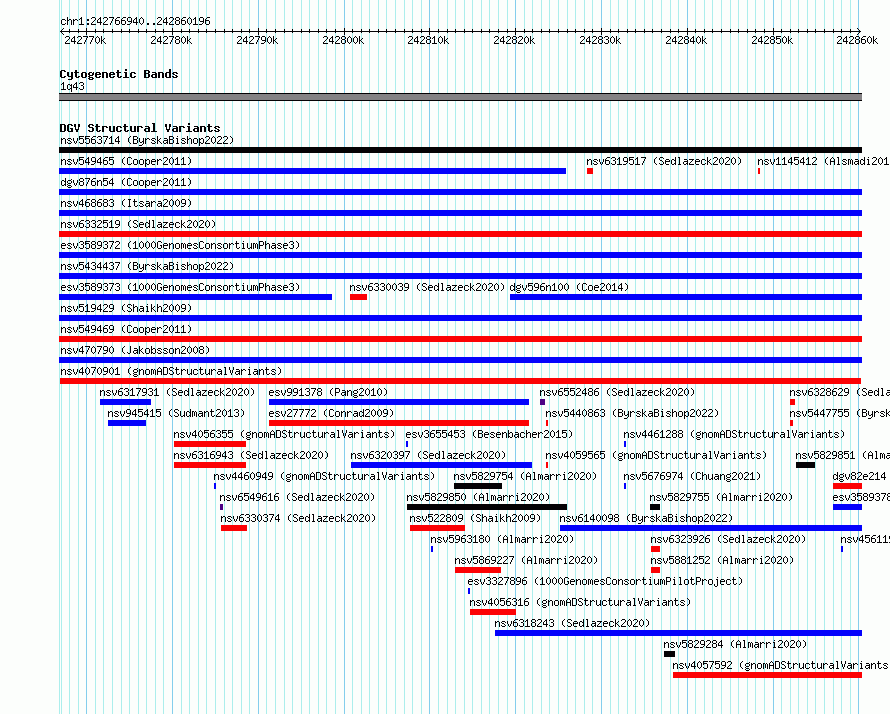Click the 242770k ruler tick label

pyautogui.click(x=85, y=40)
